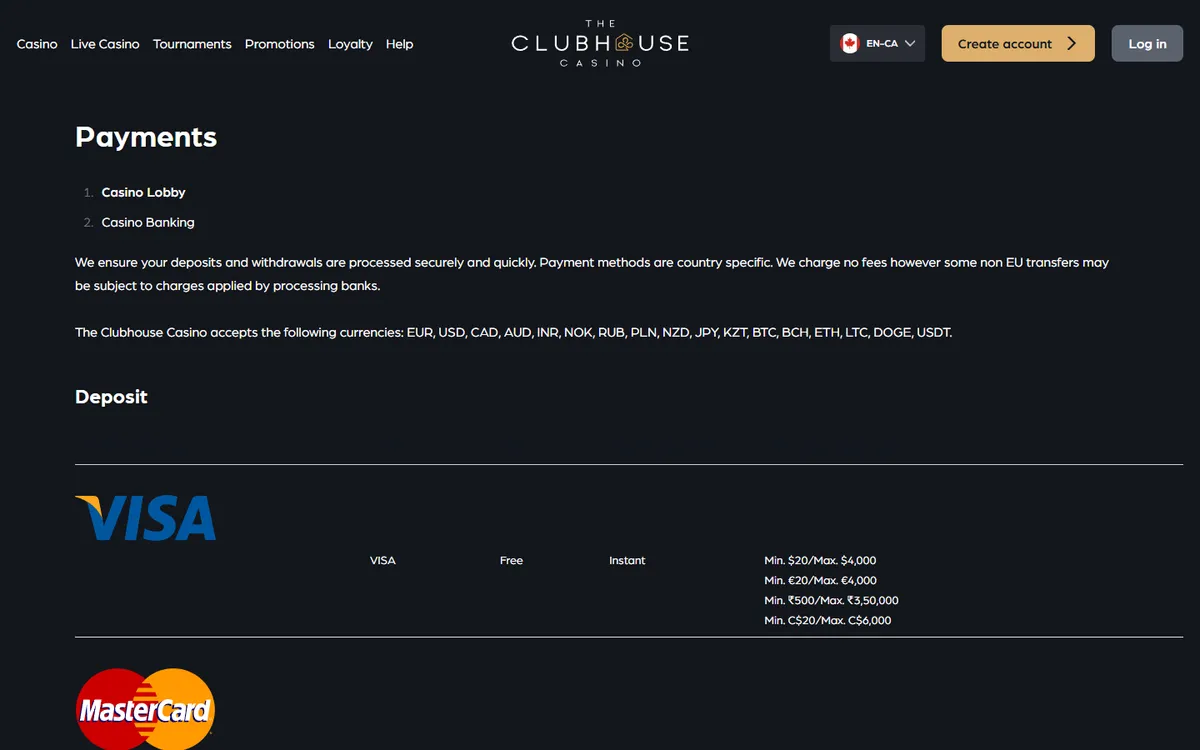Follow the Casino Banking breadcrumb link
This screenshot has height=750, width=1200.
(x=148, y=222)
